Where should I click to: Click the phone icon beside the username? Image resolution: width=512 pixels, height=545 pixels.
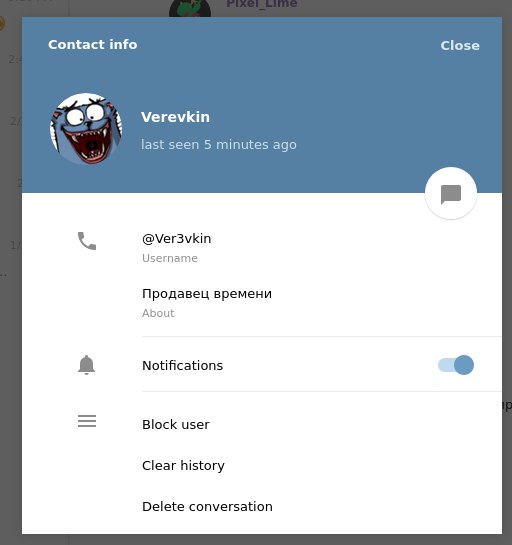(x=87, y=241)
